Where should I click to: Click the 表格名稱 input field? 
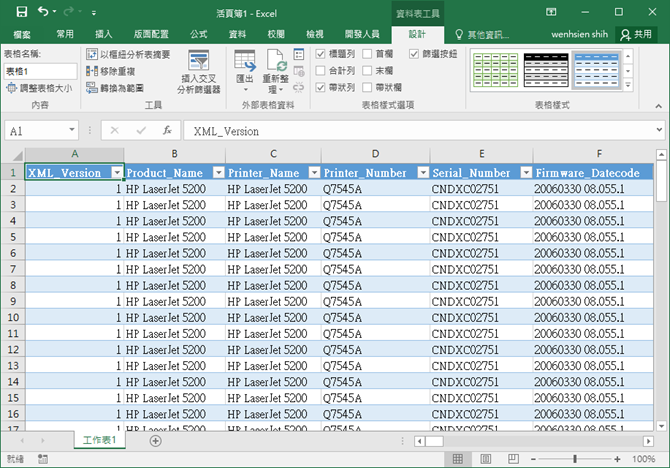tap(41, 71)
